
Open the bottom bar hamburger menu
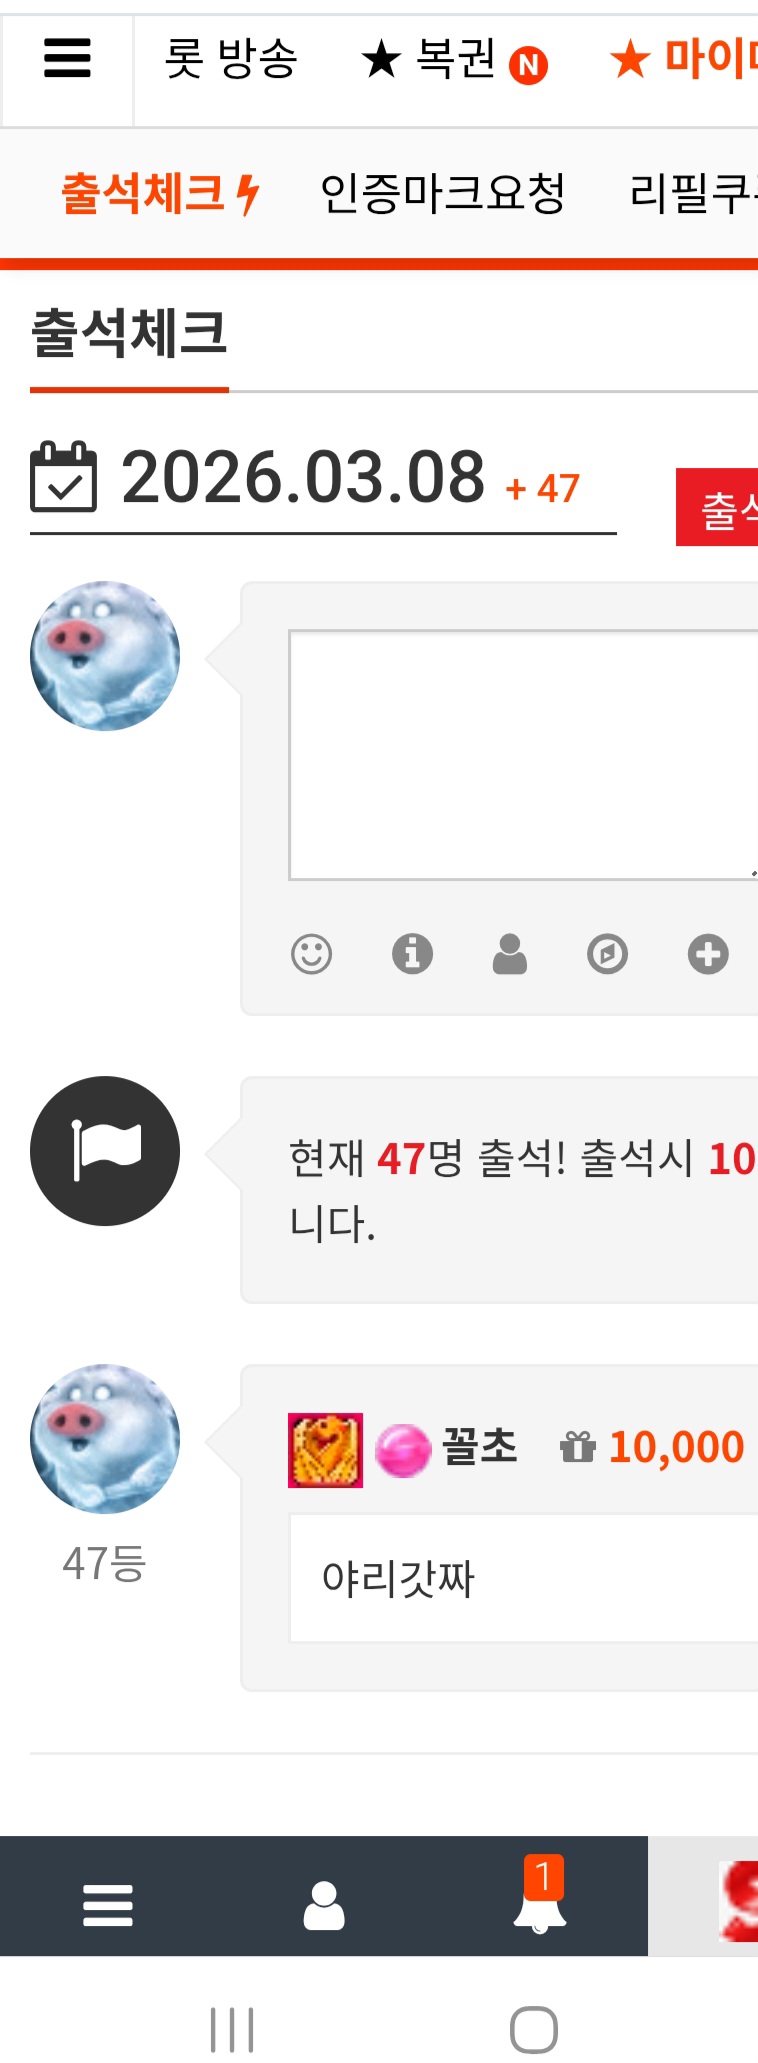[x=108, y=1905]
